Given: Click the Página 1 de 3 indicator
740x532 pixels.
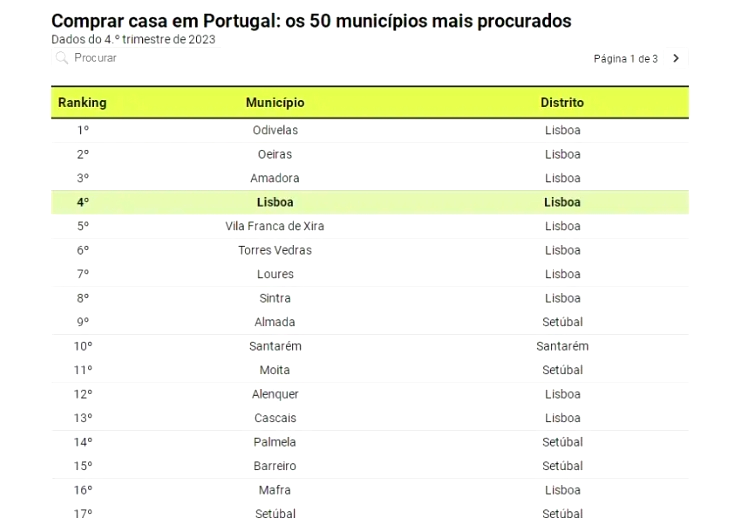Looking at the screenshot, I should [625, 59].
